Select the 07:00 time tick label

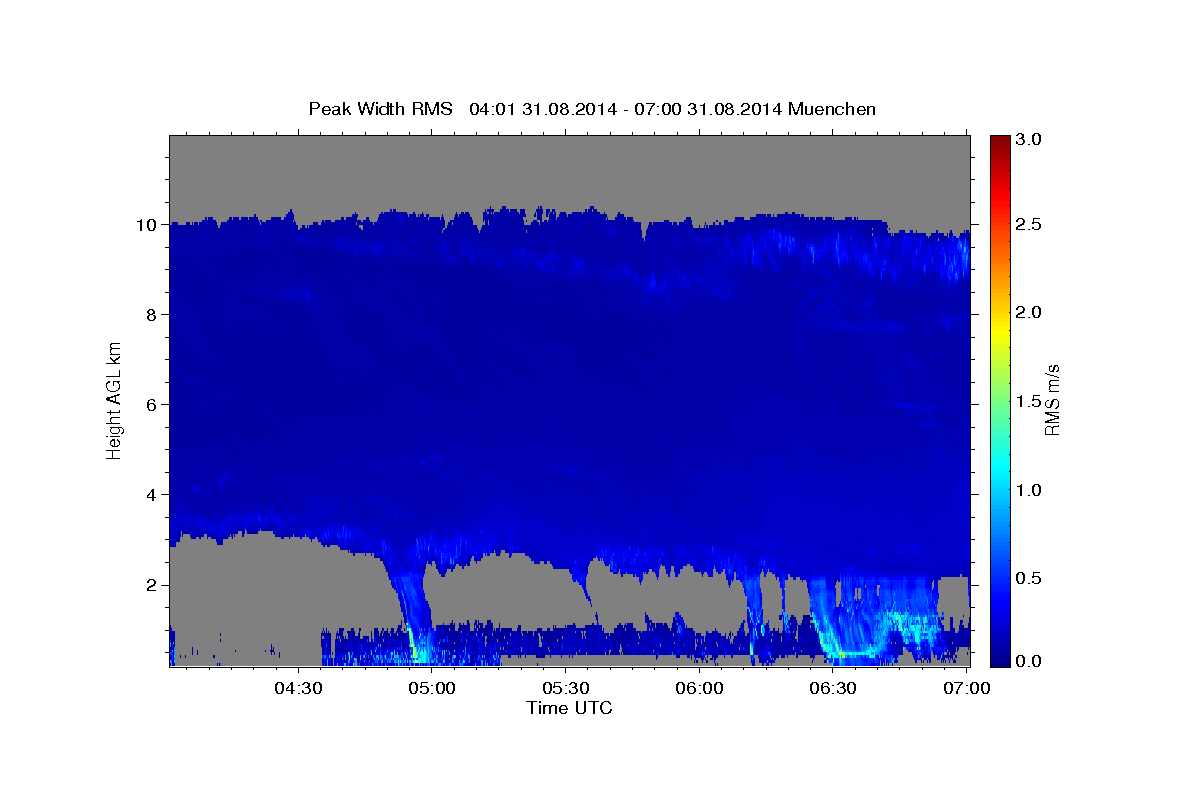[966, 689]
